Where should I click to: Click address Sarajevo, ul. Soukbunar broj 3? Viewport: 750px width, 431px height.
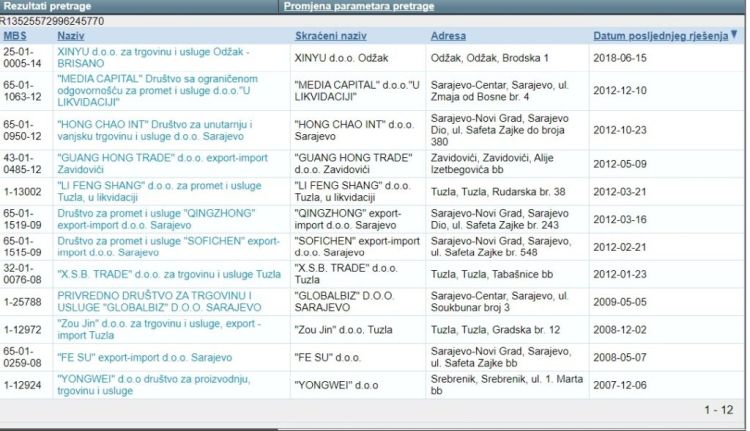[500, 302]
